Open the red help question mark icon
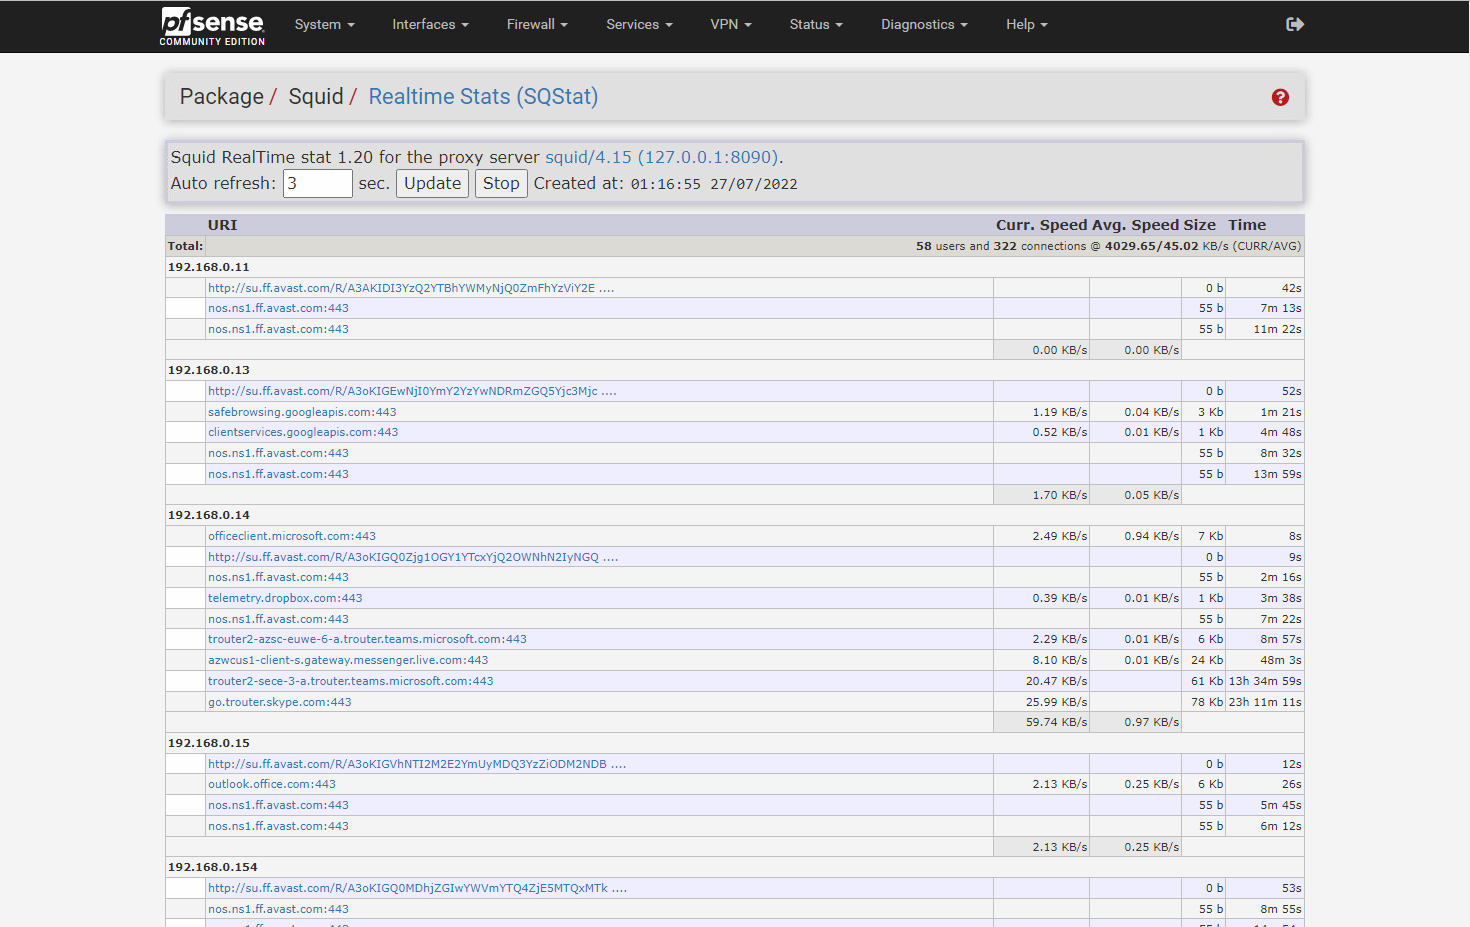This screenshot has width=1470, height=927. point(1280,97)
